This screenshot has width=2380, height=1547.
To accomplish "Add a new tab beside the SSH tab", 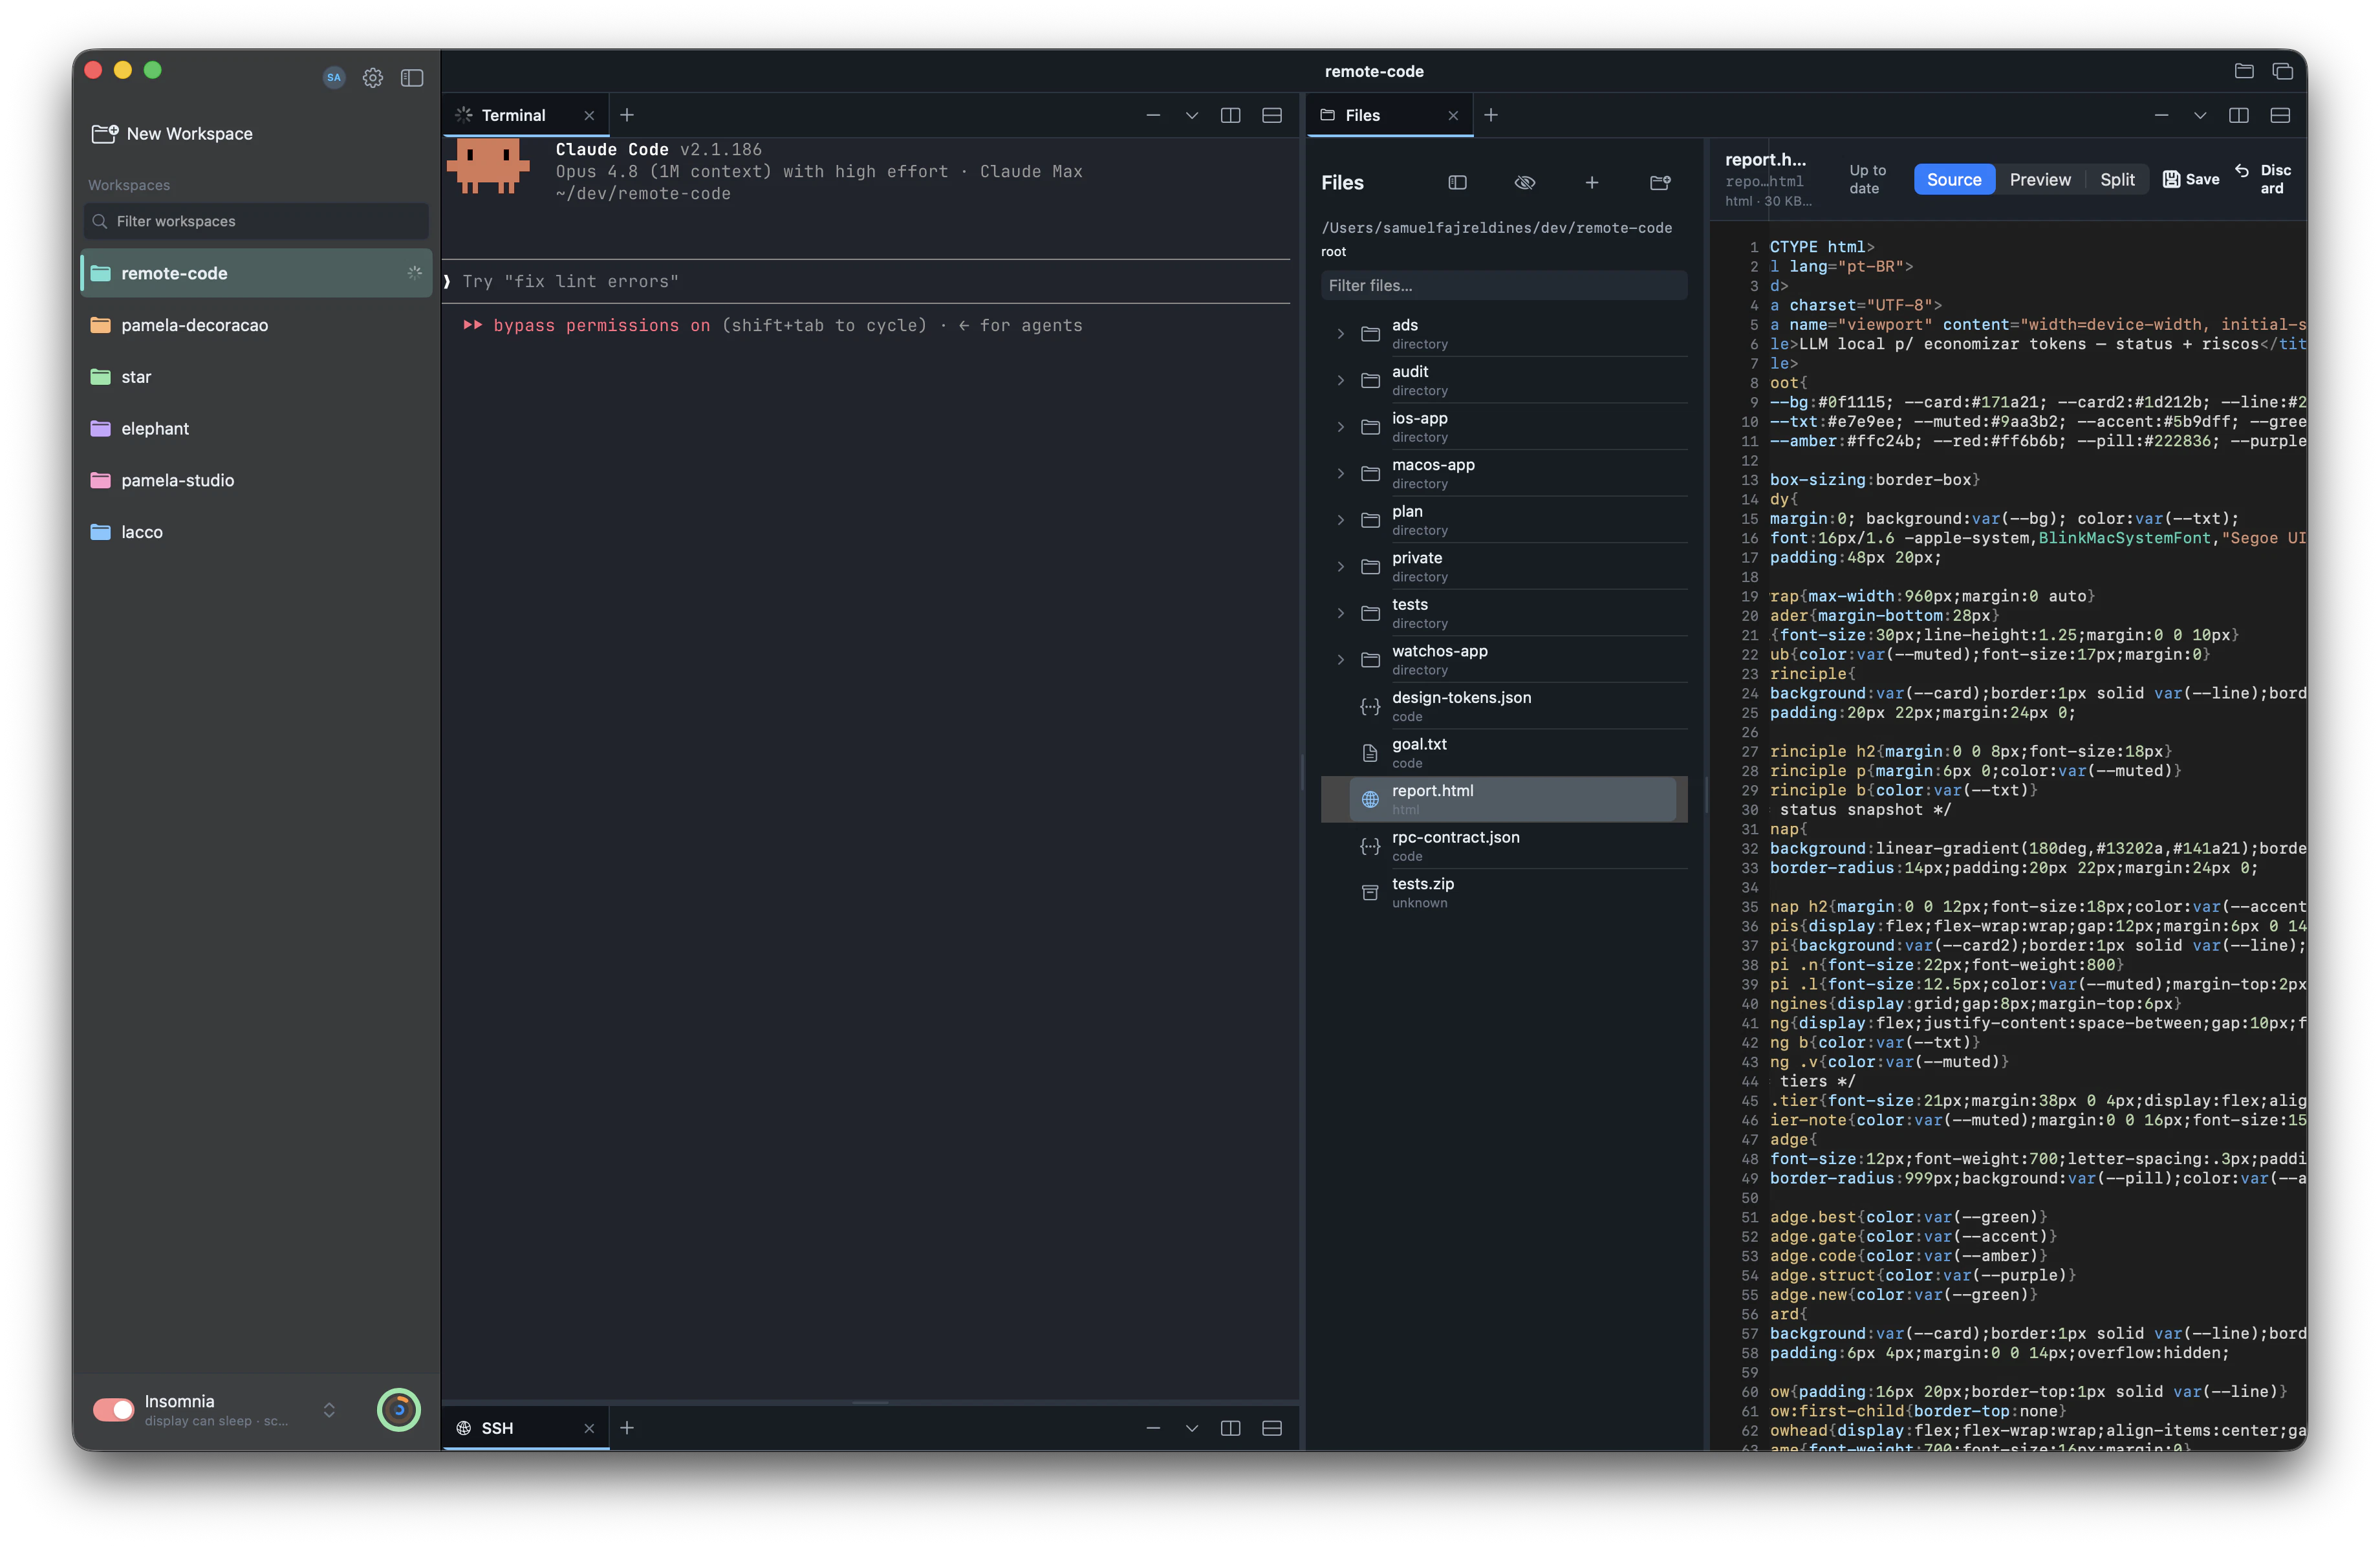I will click(627, 1427).
